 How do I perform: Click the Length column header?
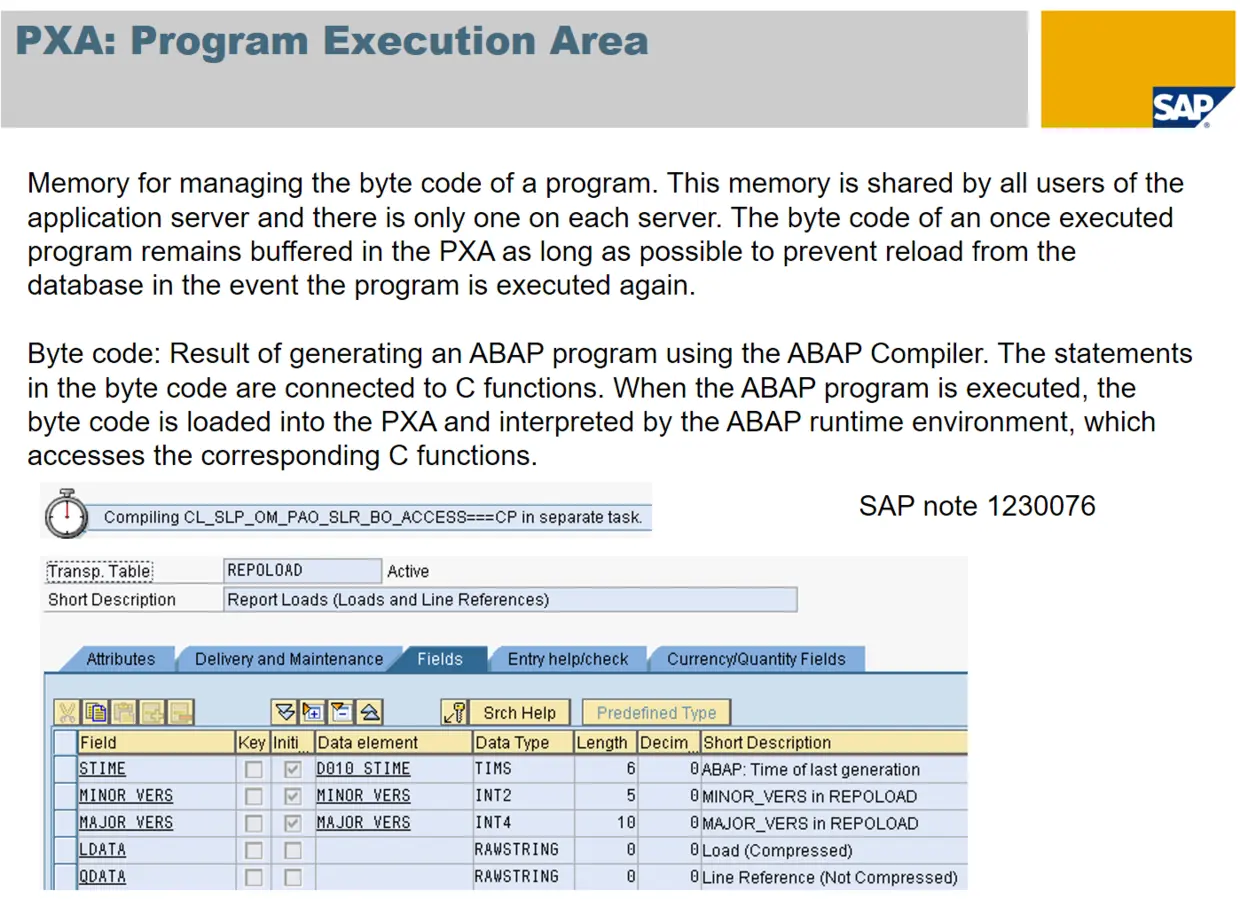[x=605, y=743]
